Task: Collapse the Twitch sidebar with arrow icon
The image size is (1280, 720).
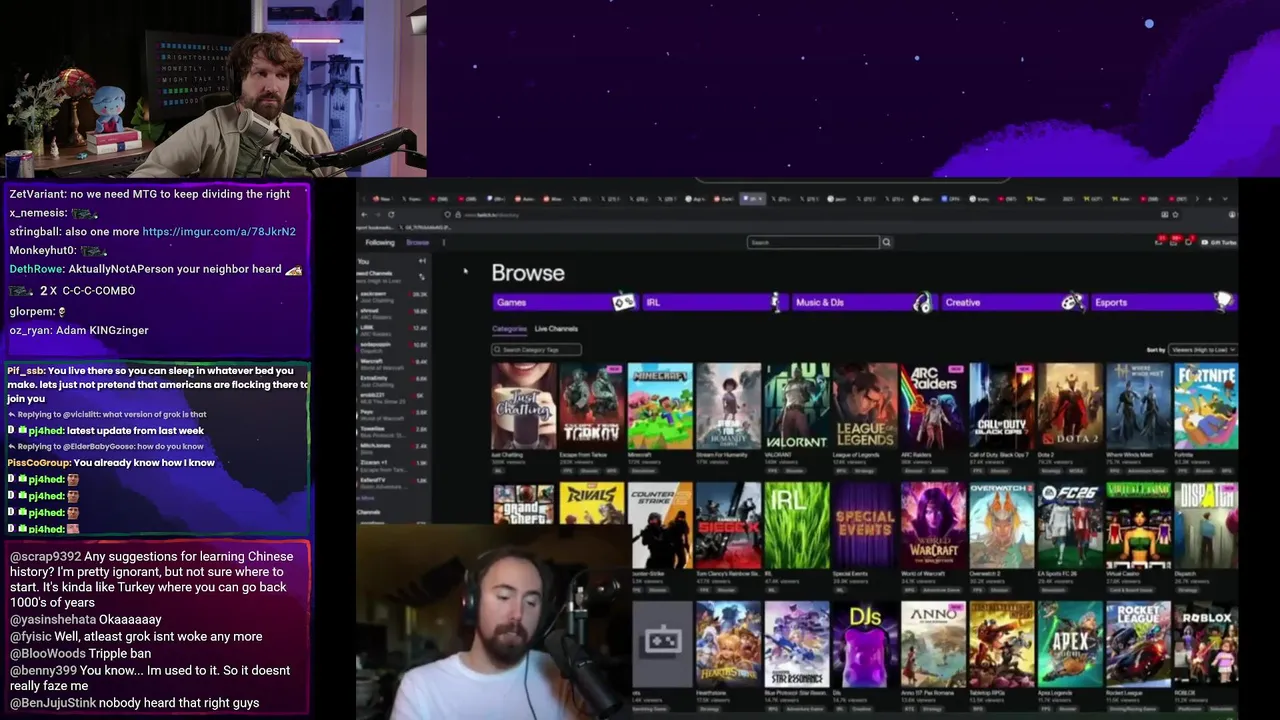Action: pyautogui.click(x=422, y=261)
